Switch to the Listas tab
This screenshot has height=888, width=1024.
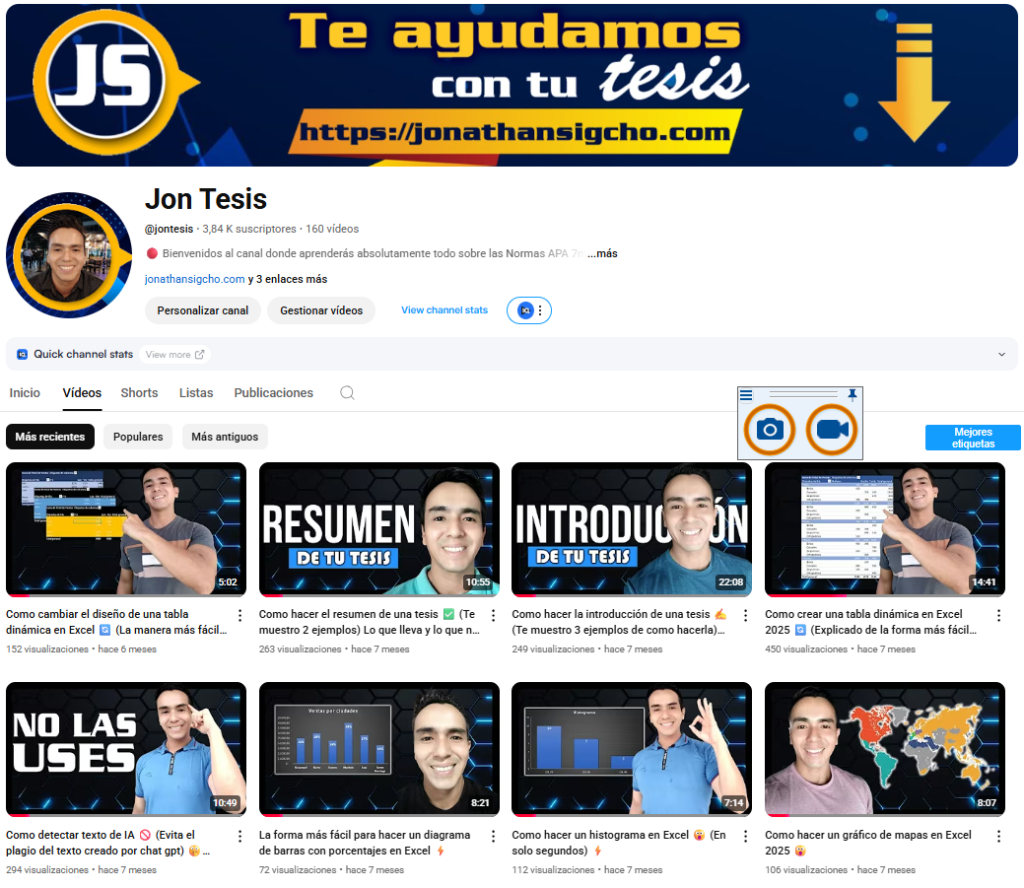pos(196,393)
